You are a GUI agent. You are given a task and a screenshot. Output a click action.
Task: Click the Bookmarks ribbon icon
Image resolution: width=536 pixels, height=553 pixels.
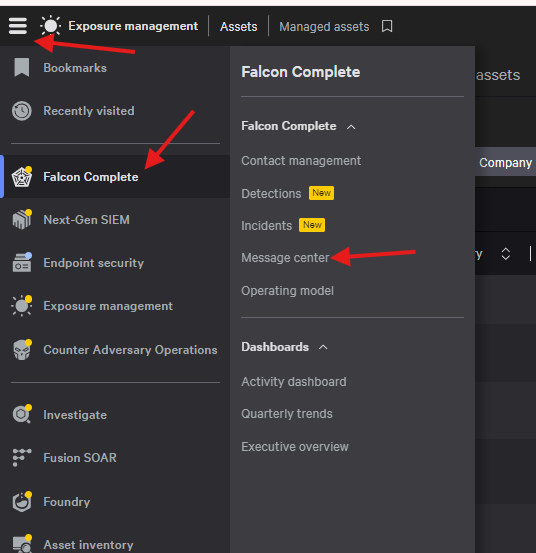click(22, 67)
